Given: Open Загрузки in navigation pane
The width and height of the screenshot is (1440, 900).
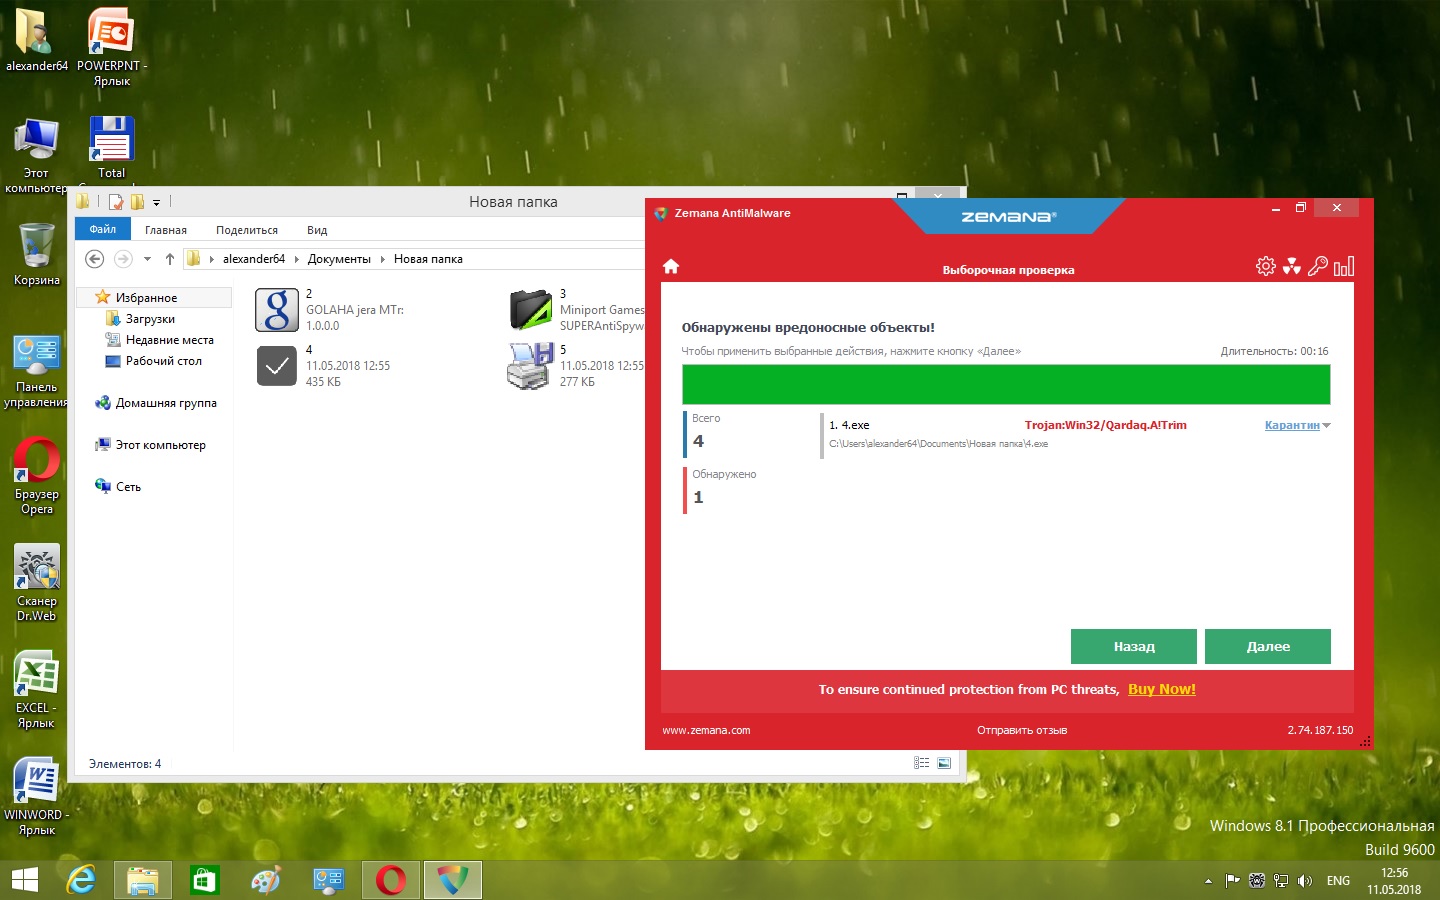Looking at the screenshot, I should pos(150,319).
